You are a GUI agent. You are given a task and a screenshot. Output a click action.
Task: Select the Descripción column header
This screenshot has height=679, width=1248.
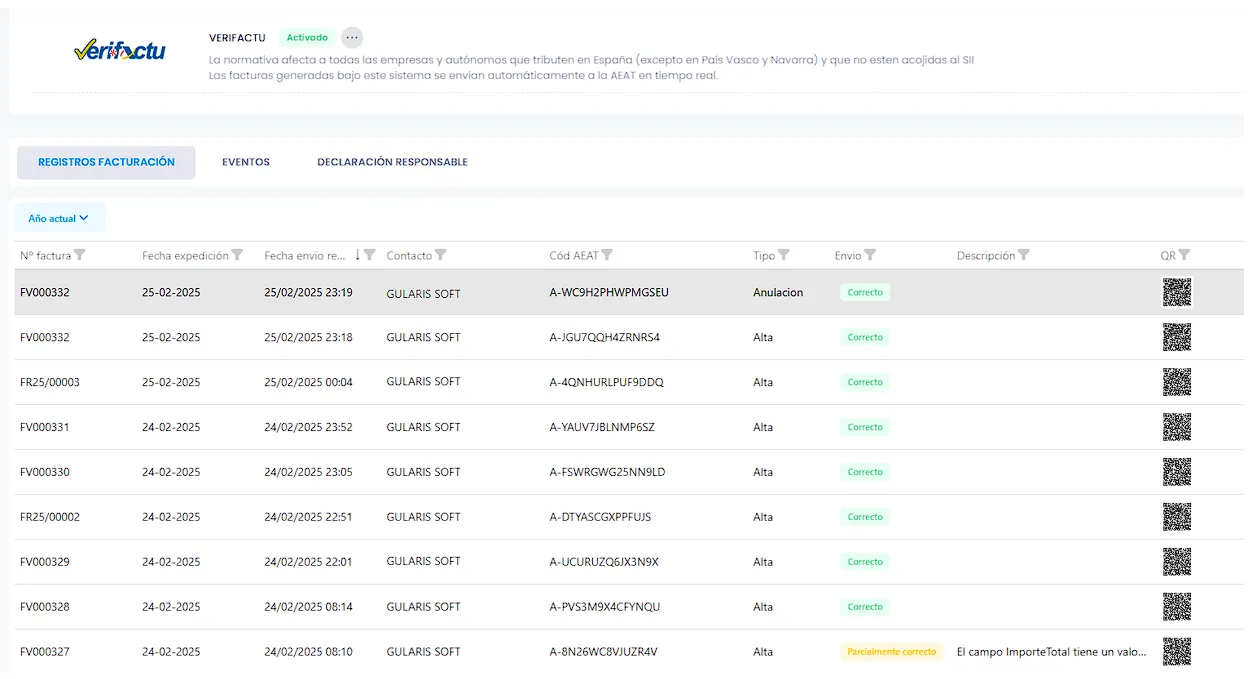986,256
